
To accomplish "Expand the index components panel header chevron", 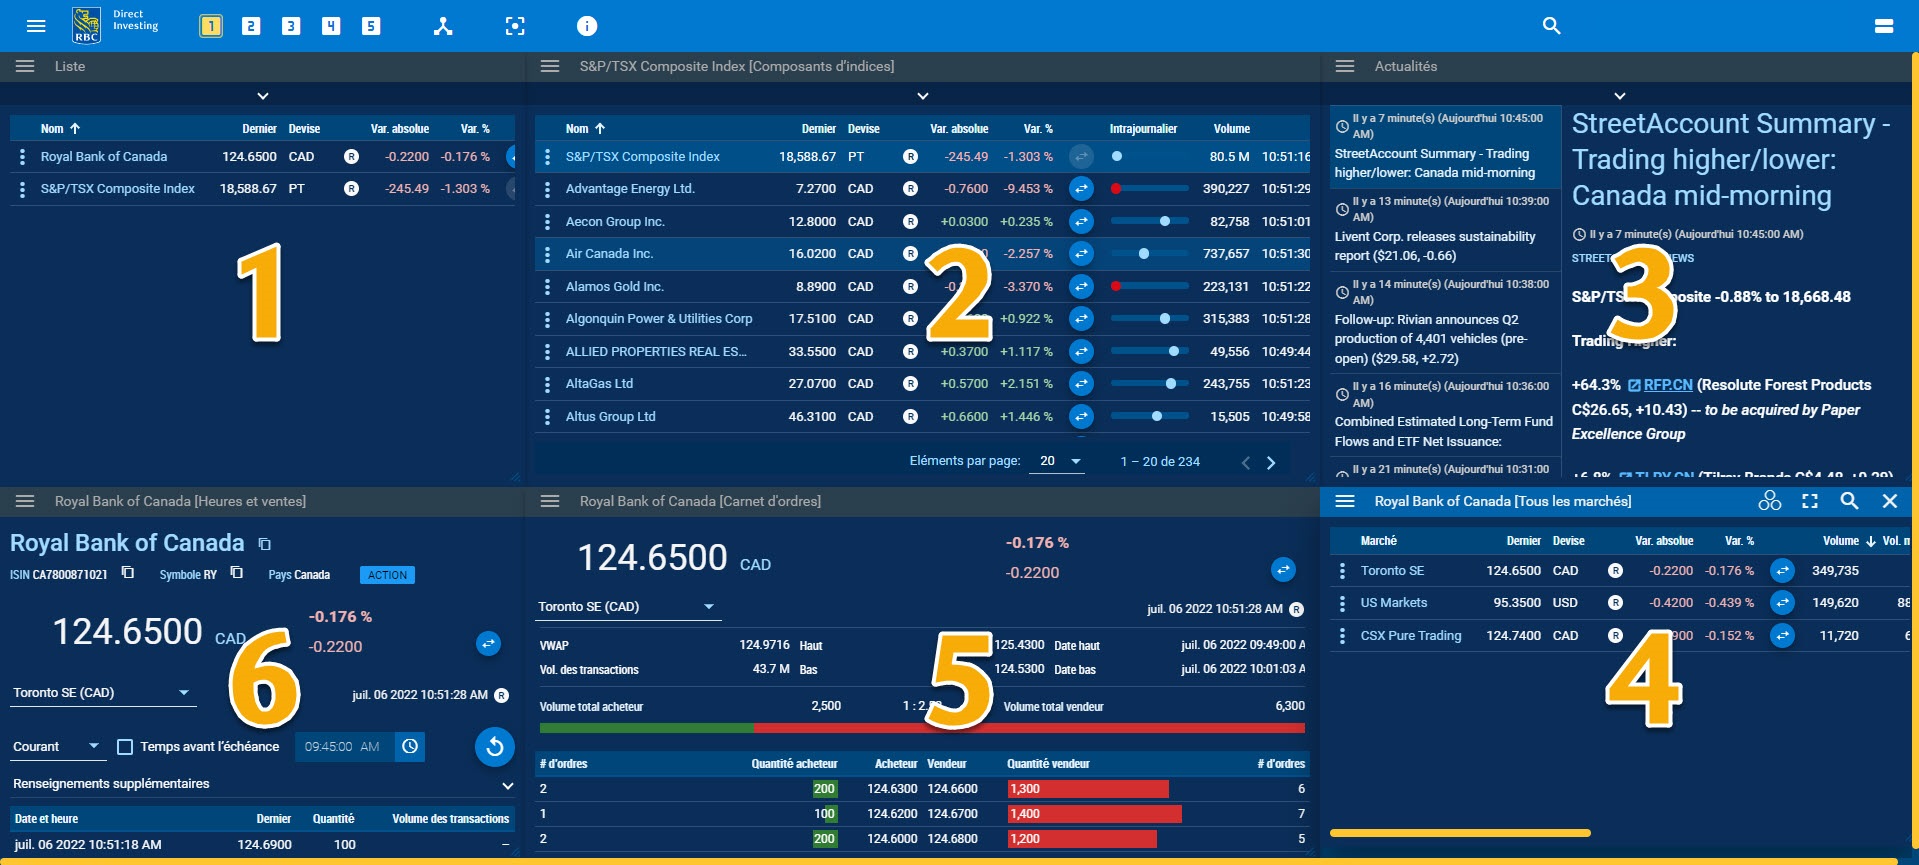I will click(923, 96).
